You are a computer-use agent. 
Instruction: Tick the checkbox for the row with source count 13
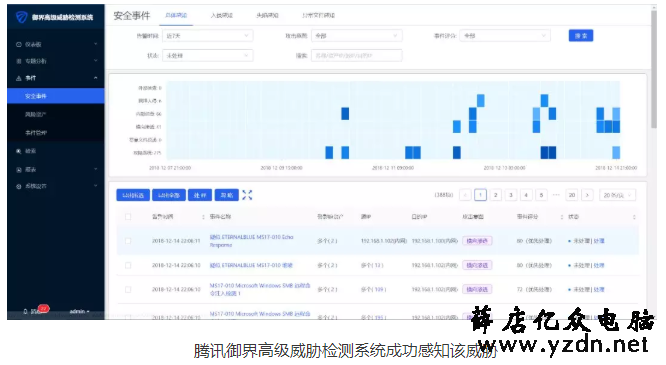[128, 265]
